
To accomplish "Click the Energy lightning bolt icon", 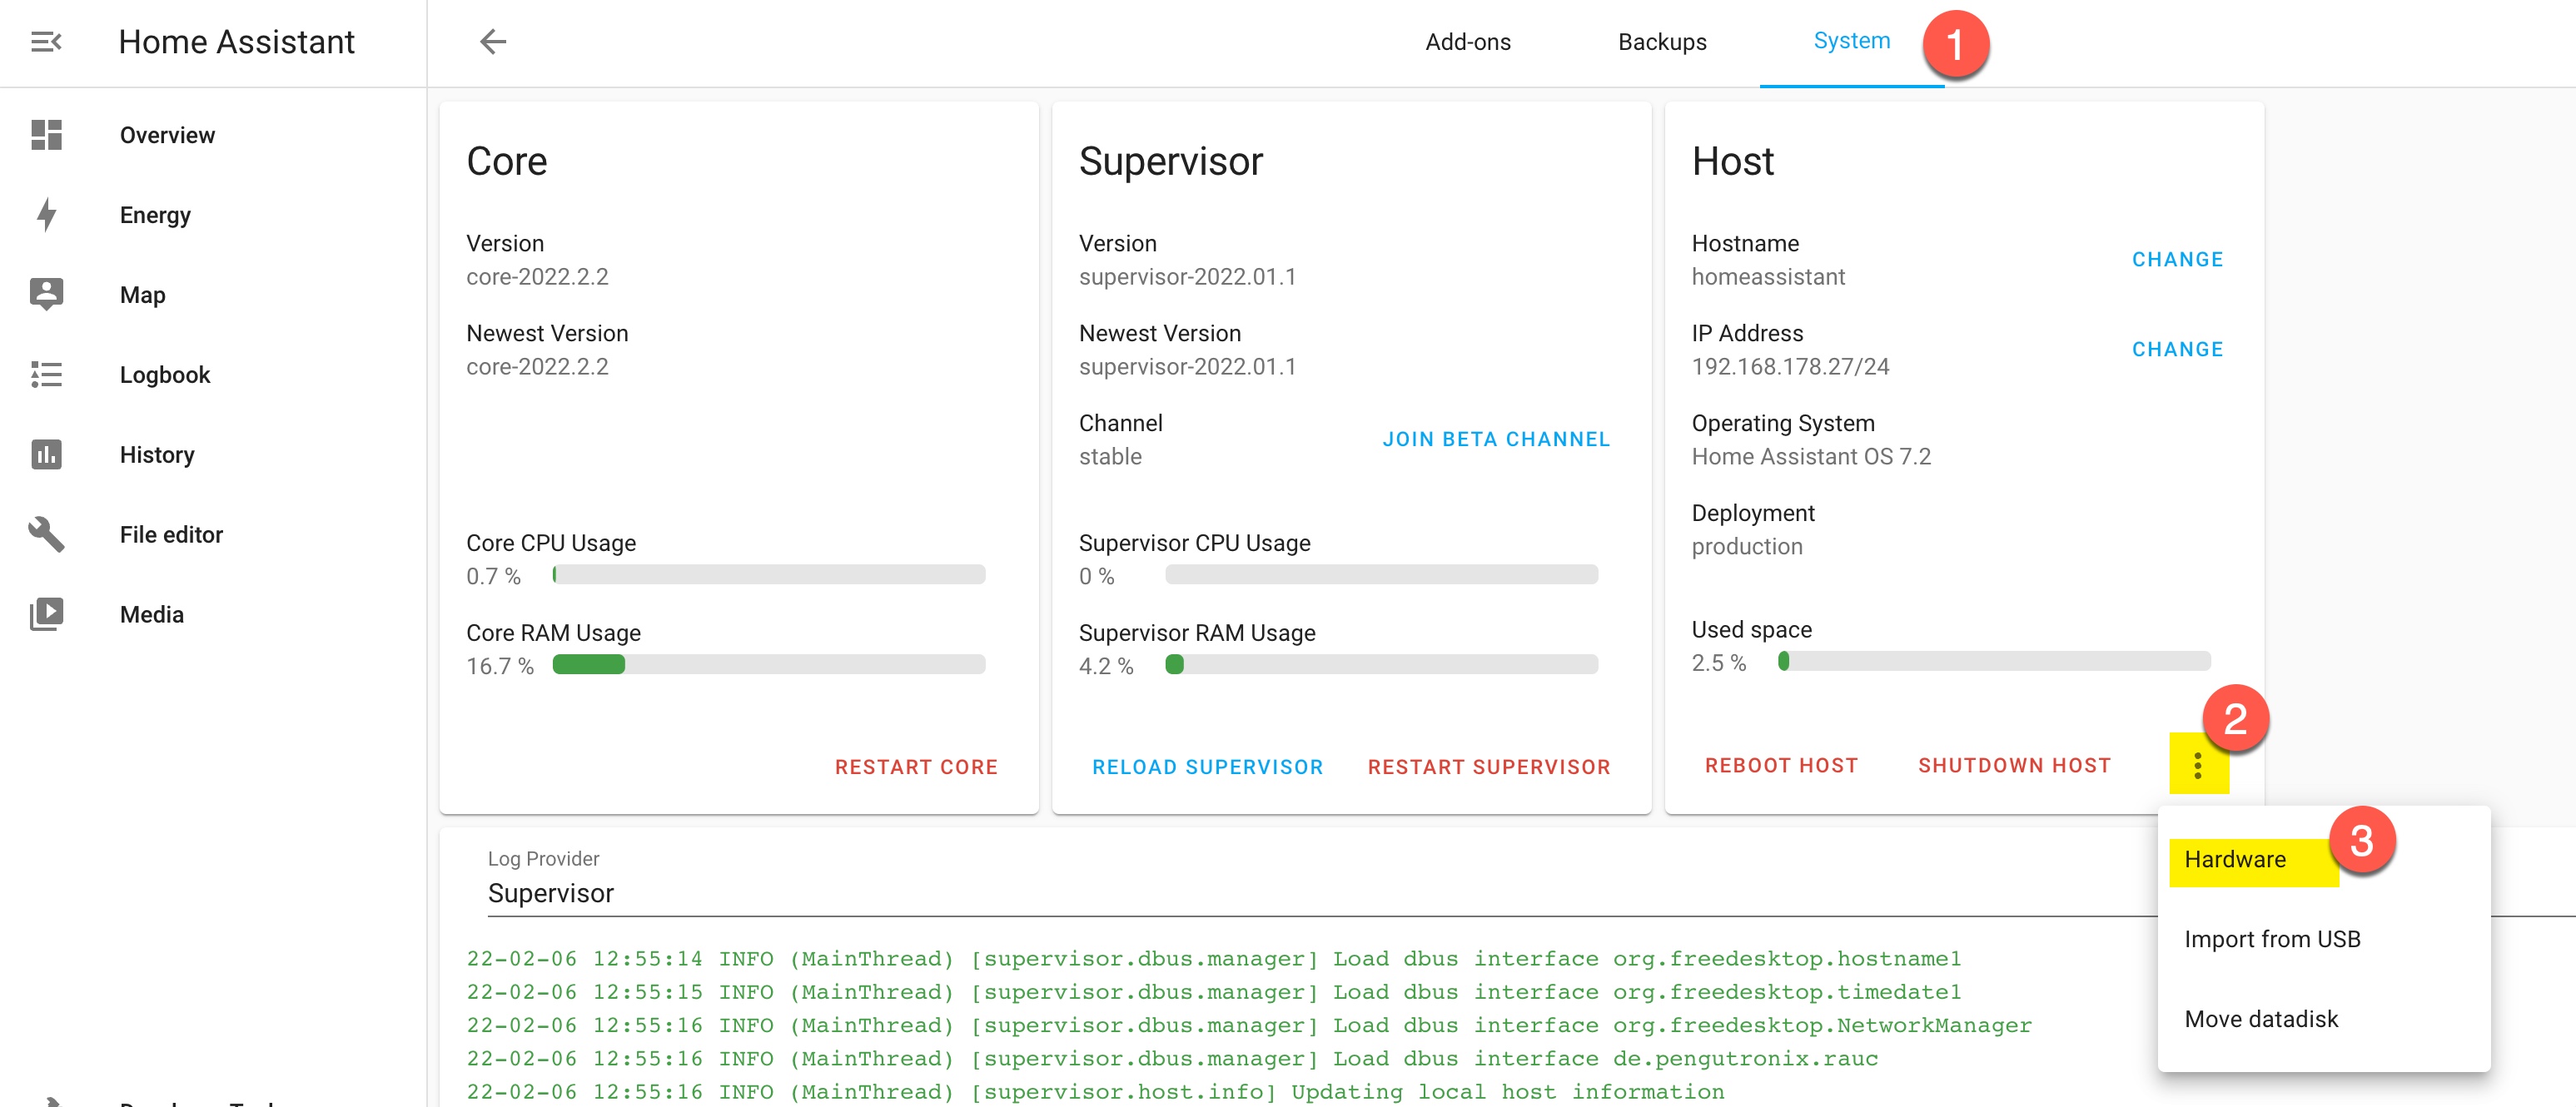I will (46, 215).
